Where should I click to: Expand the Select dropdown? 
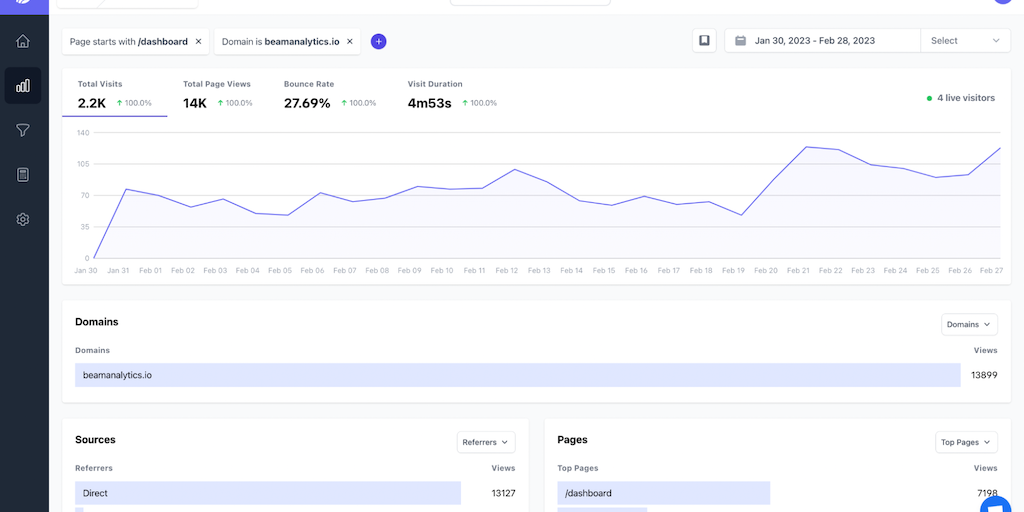(964, 41)
